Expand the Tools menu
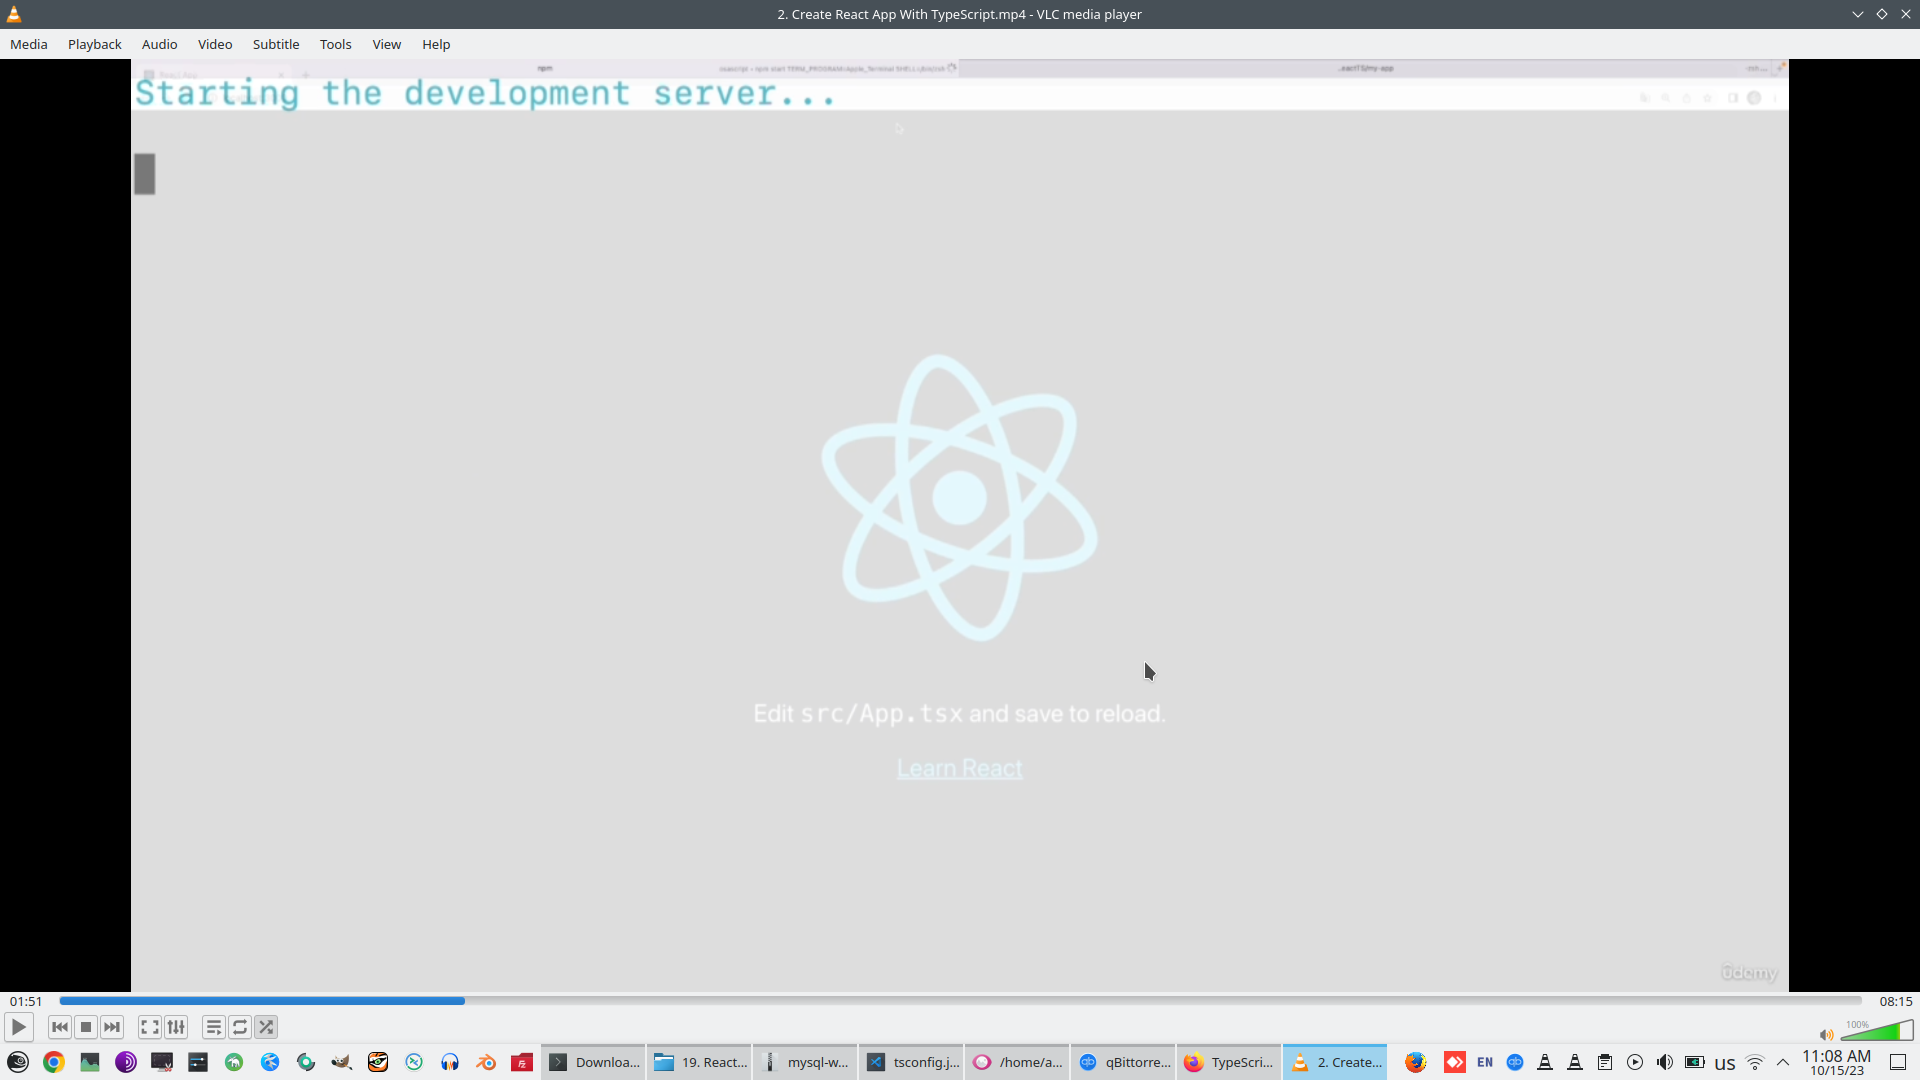The width and height of the screenshot is (1920, 1080). (335, 44)
